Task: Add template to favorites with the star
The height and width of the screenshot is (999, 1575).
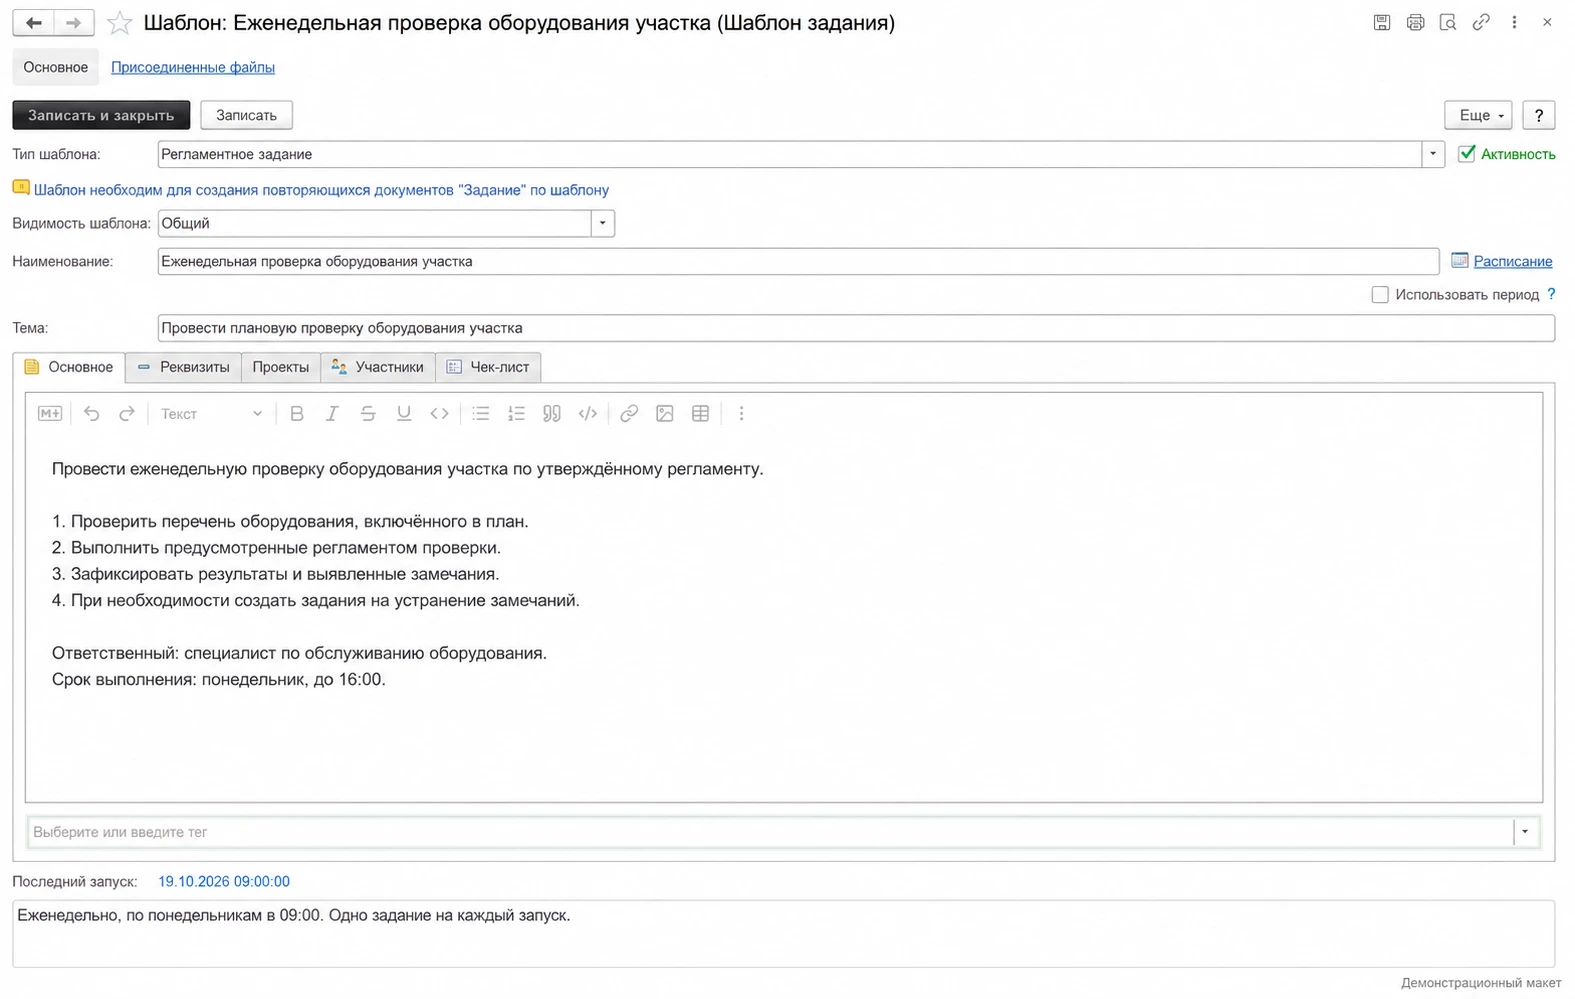Action: point(120,23)
